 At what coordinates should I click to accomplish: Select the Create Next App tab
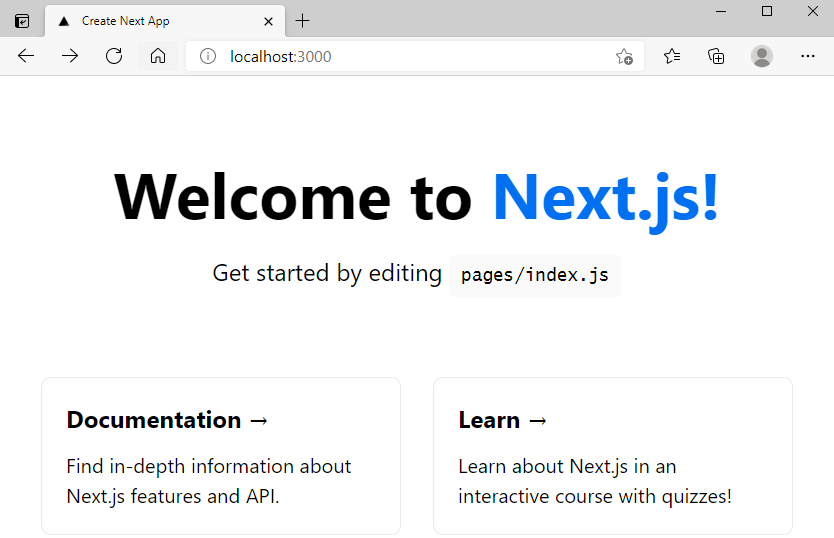click(165, 21)
